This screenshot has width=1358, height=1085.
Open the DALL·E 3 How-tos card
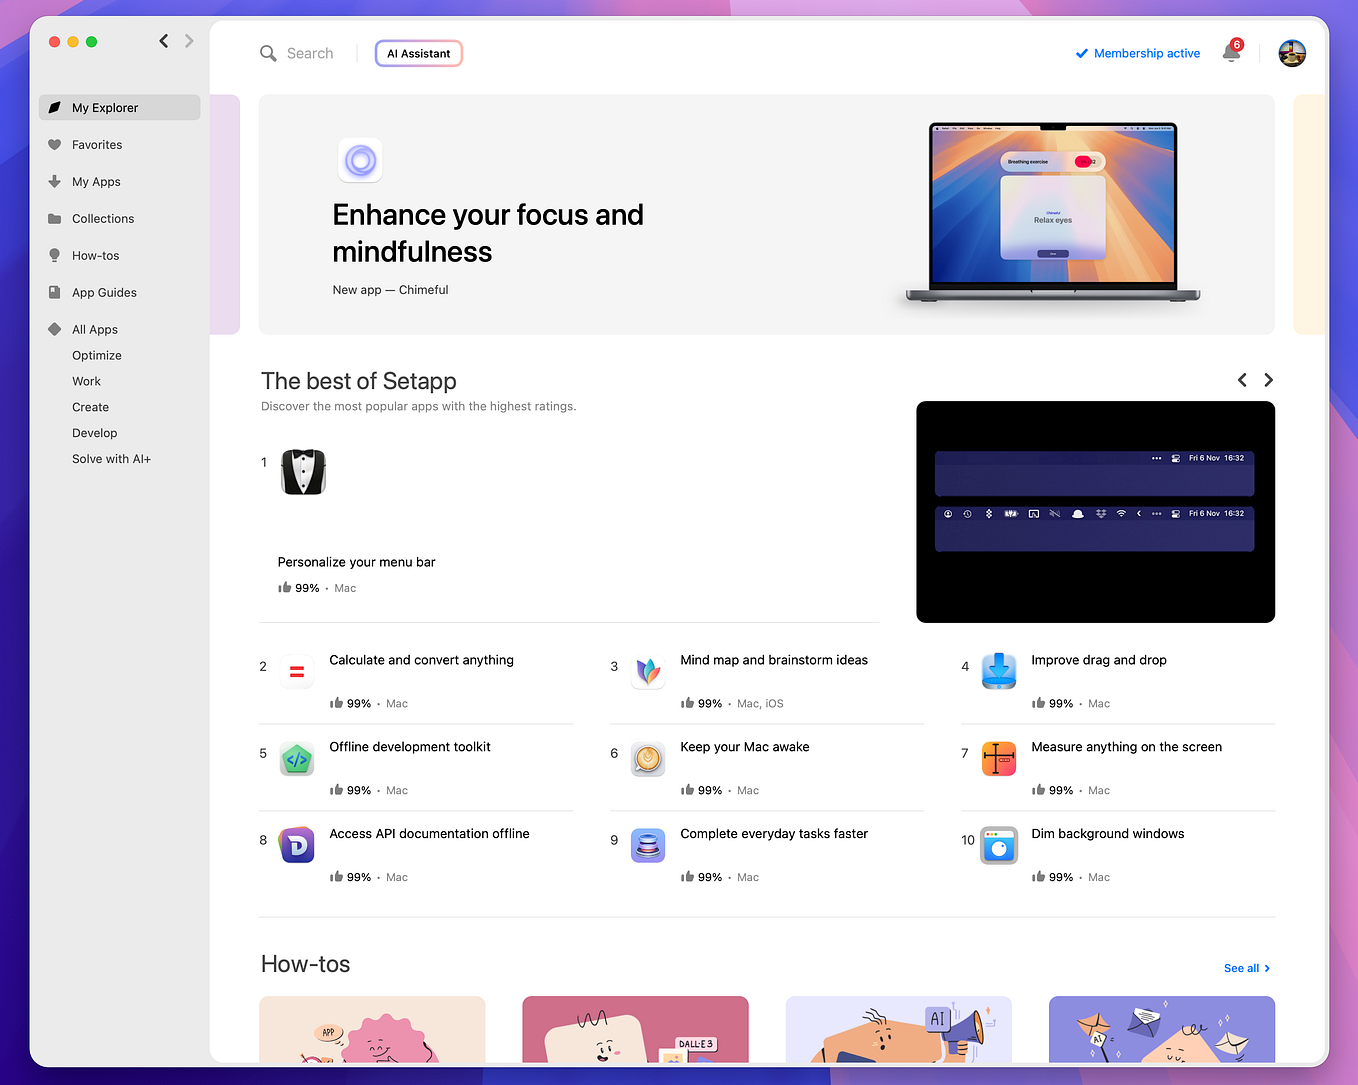coord(635,1030)
